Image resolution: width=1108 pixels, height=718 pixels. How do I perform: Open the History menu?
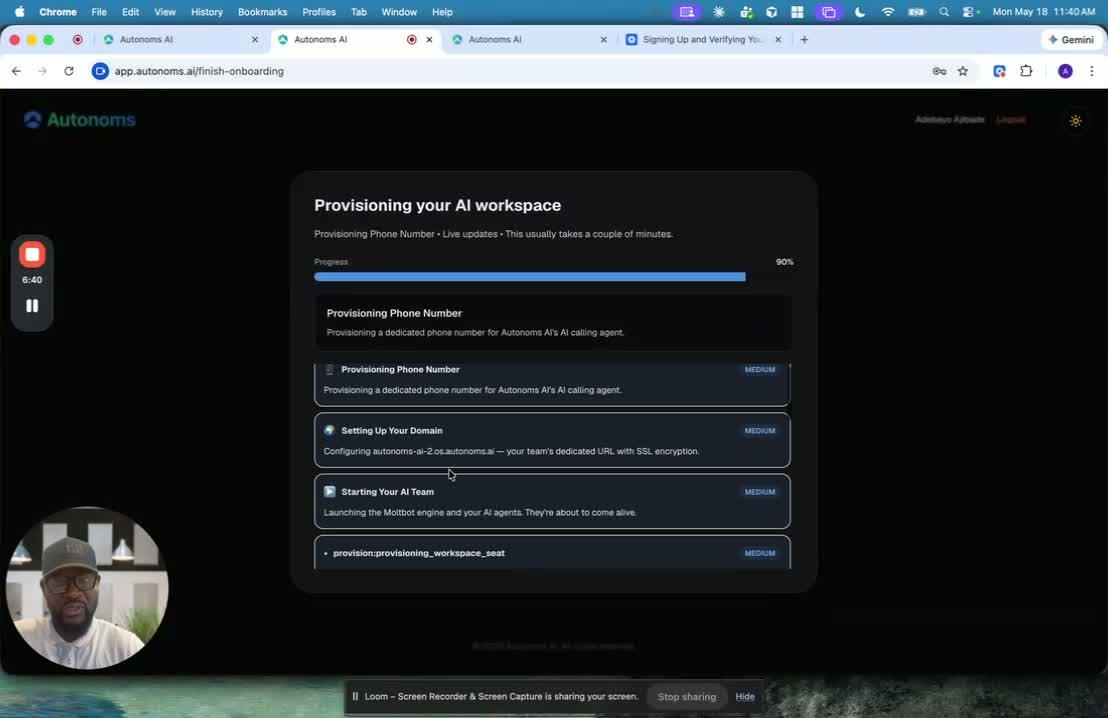(x=206, y=12)
